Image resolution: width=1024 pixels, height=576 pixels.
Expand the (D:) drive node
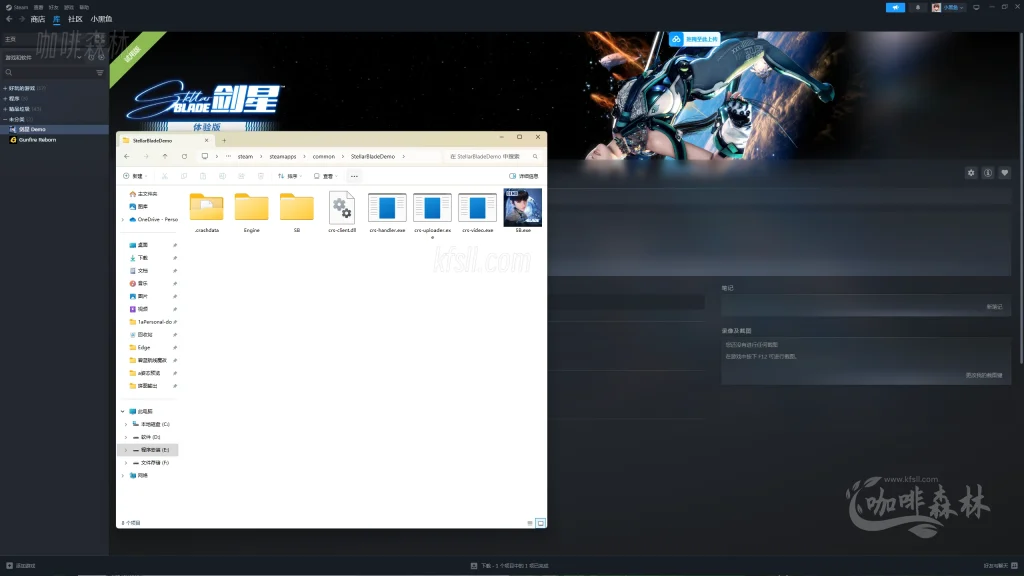[x=126, y=437]
